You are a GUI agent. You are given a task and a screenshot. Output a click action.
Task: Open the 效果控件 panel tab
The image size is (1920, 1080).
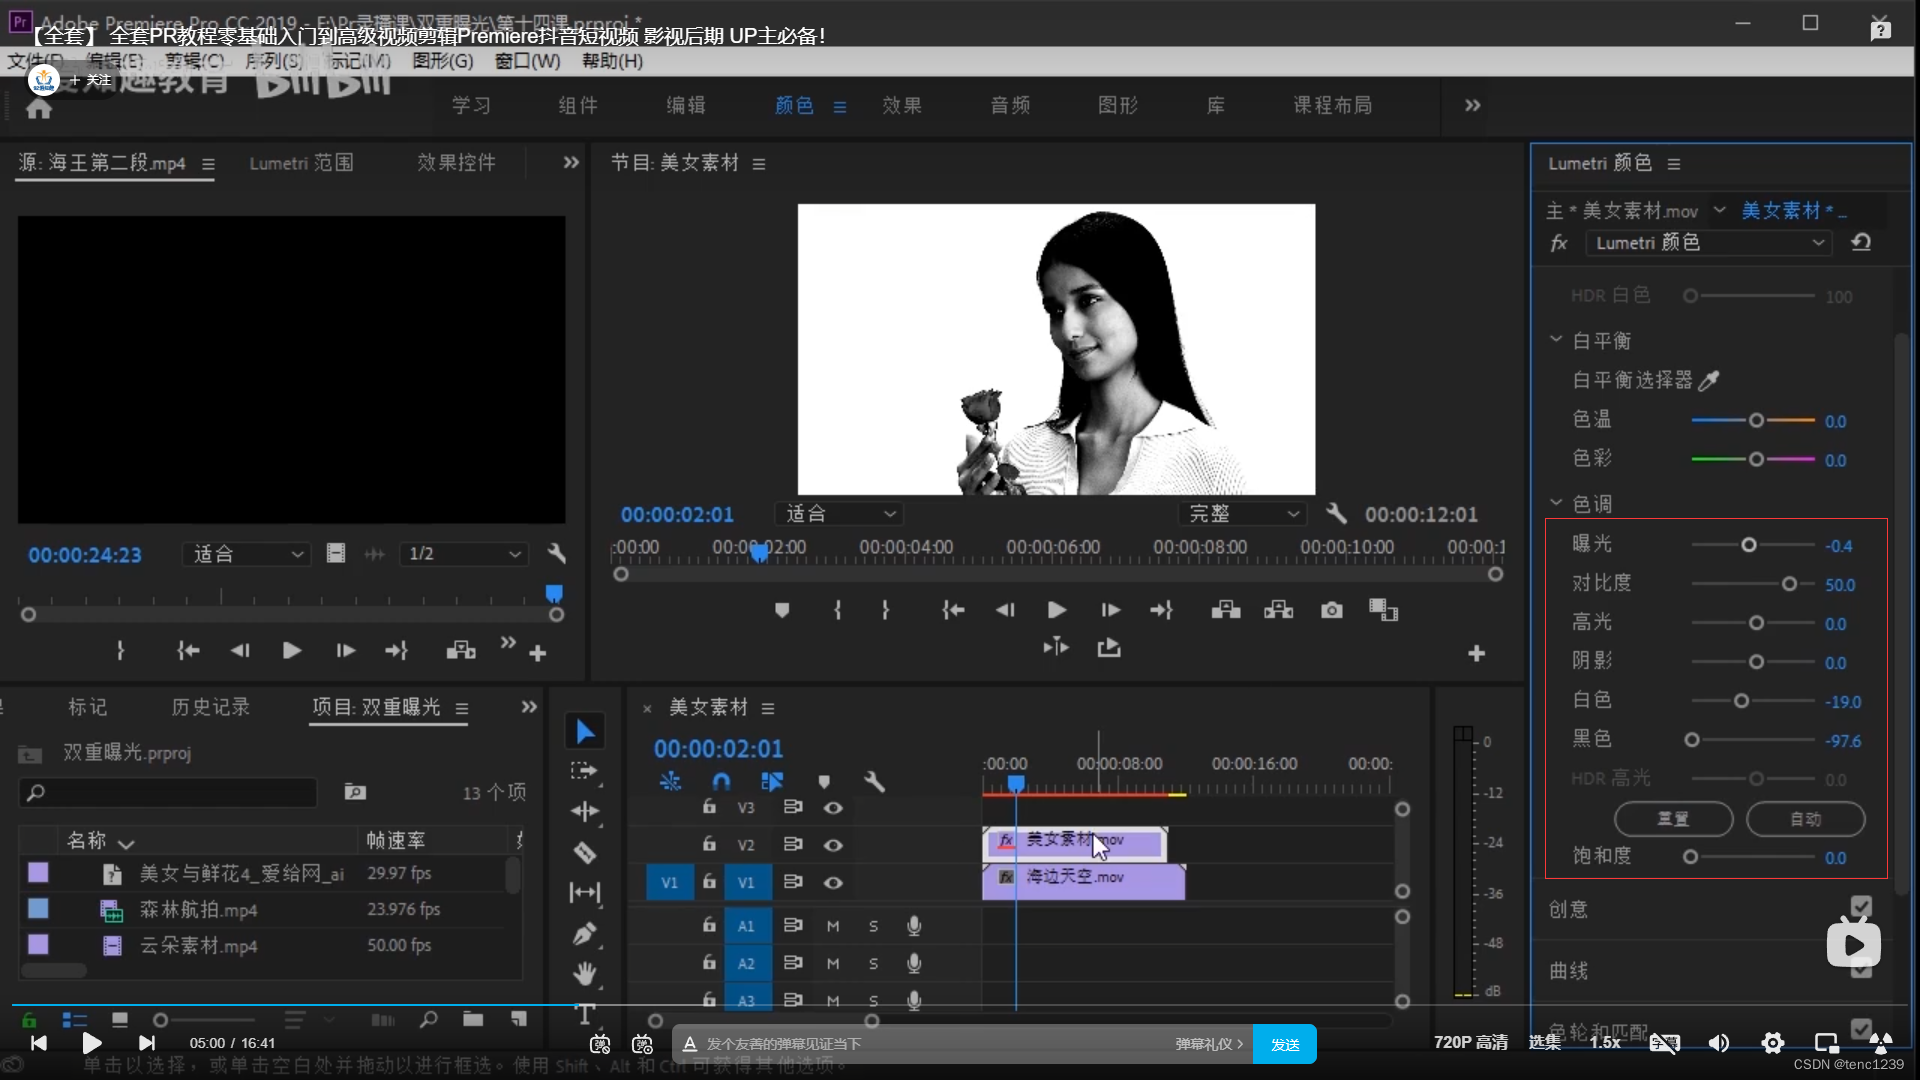(x=456, y=163)
